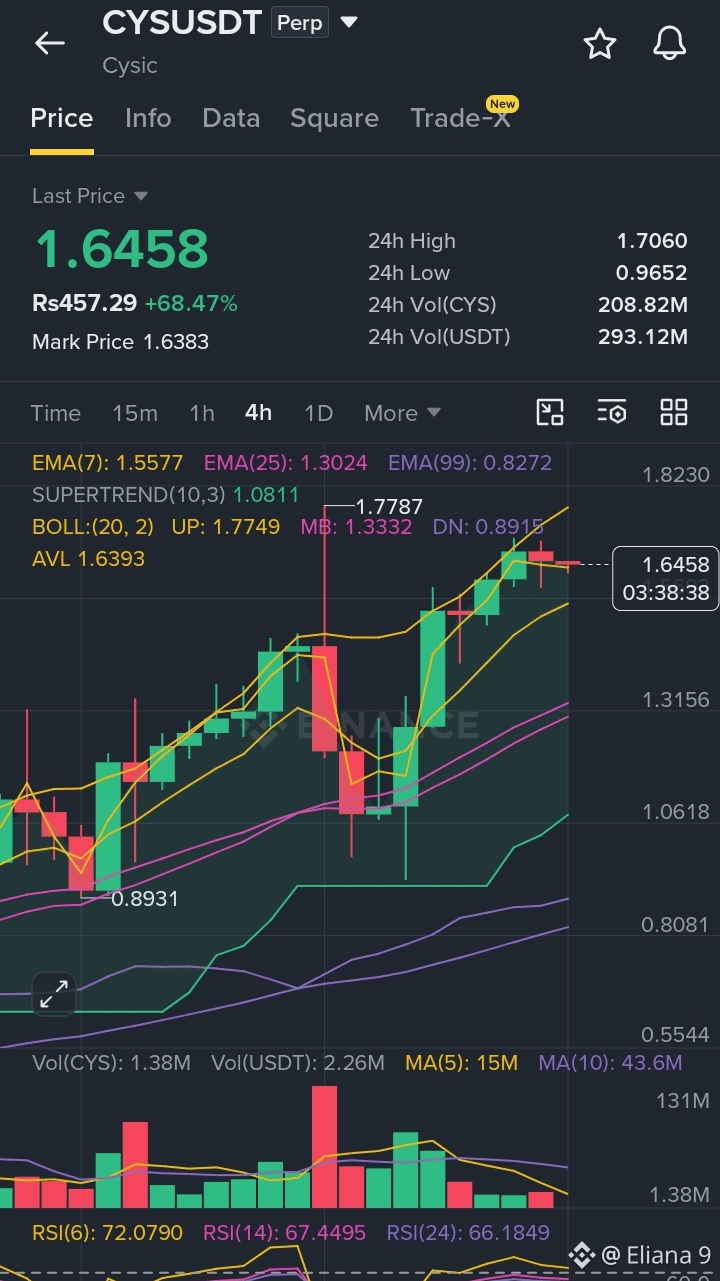Tap the 24h Vol(CYS) value 208.82M
Image resolution: width=720 pixels, height=1281 pixels.
tap(643, 305)
